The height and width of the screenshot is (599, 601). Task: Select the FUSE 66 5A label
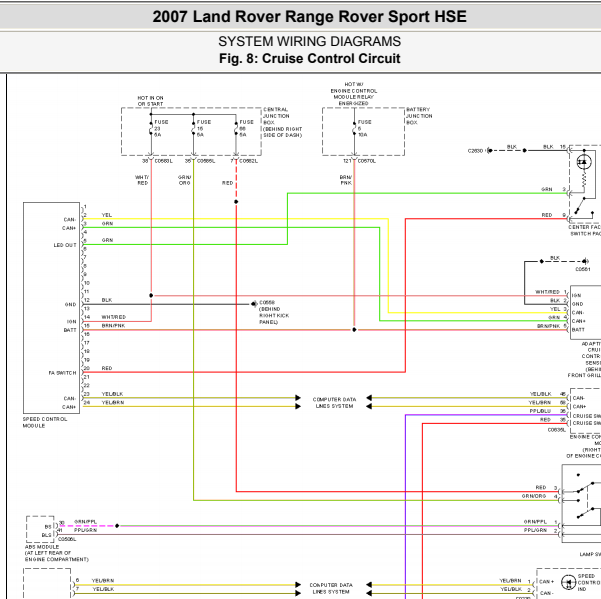[246, 128]
